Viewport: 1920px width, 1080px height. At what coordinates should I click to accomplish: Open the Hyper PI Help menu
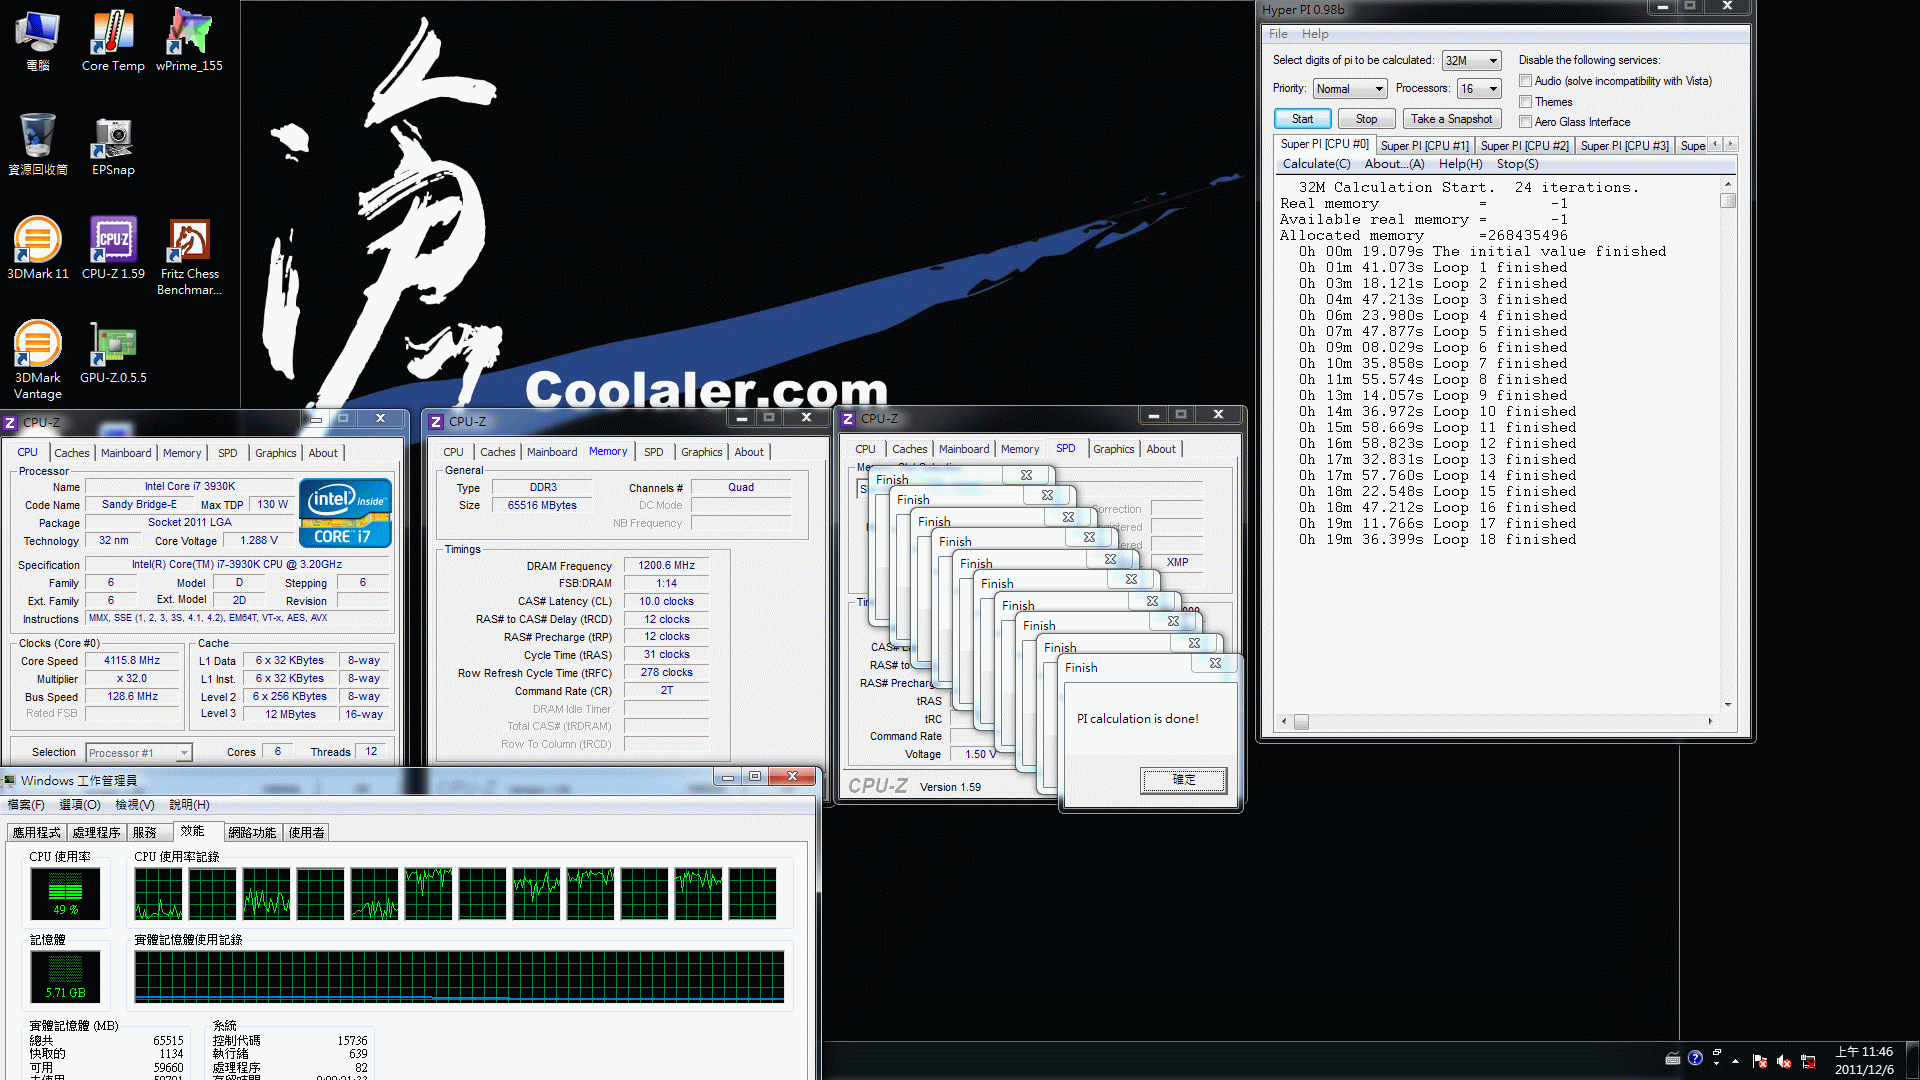pyautogui.click(x=1315, y=34)
